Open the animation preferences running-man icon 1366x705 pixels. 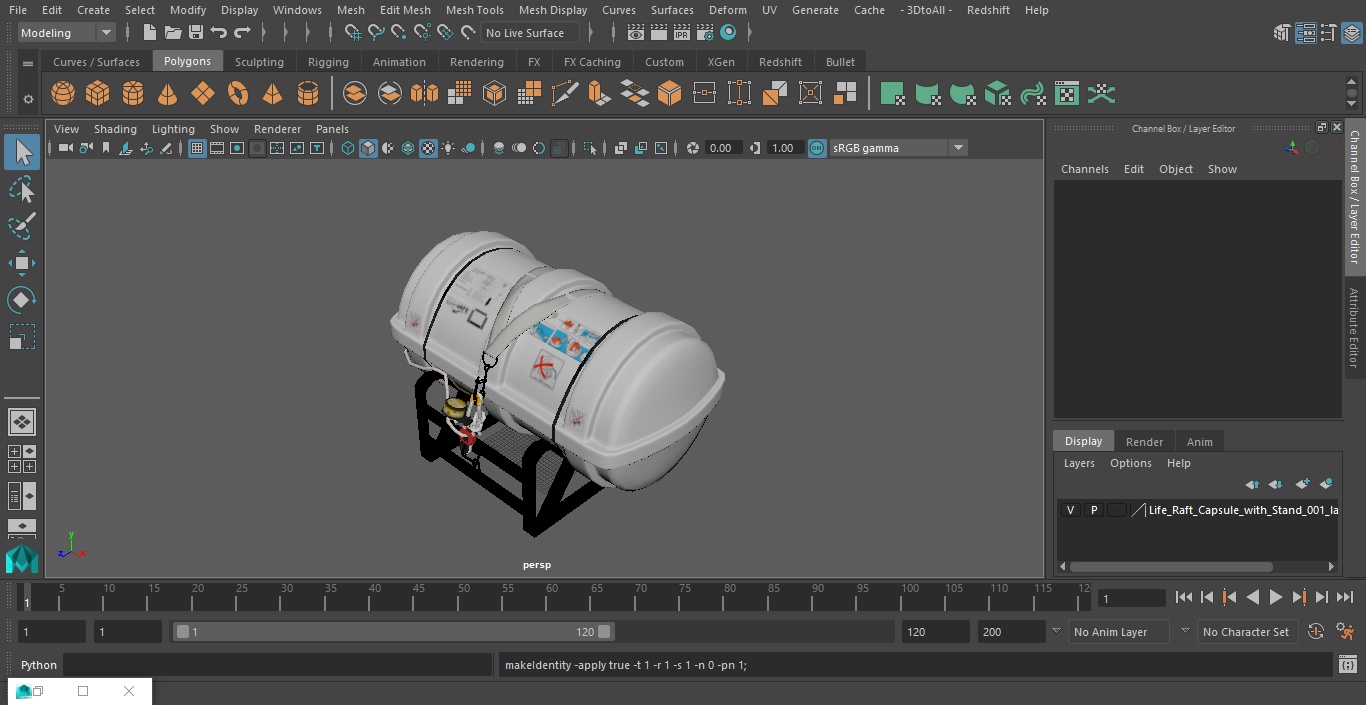click(1346, 632)
